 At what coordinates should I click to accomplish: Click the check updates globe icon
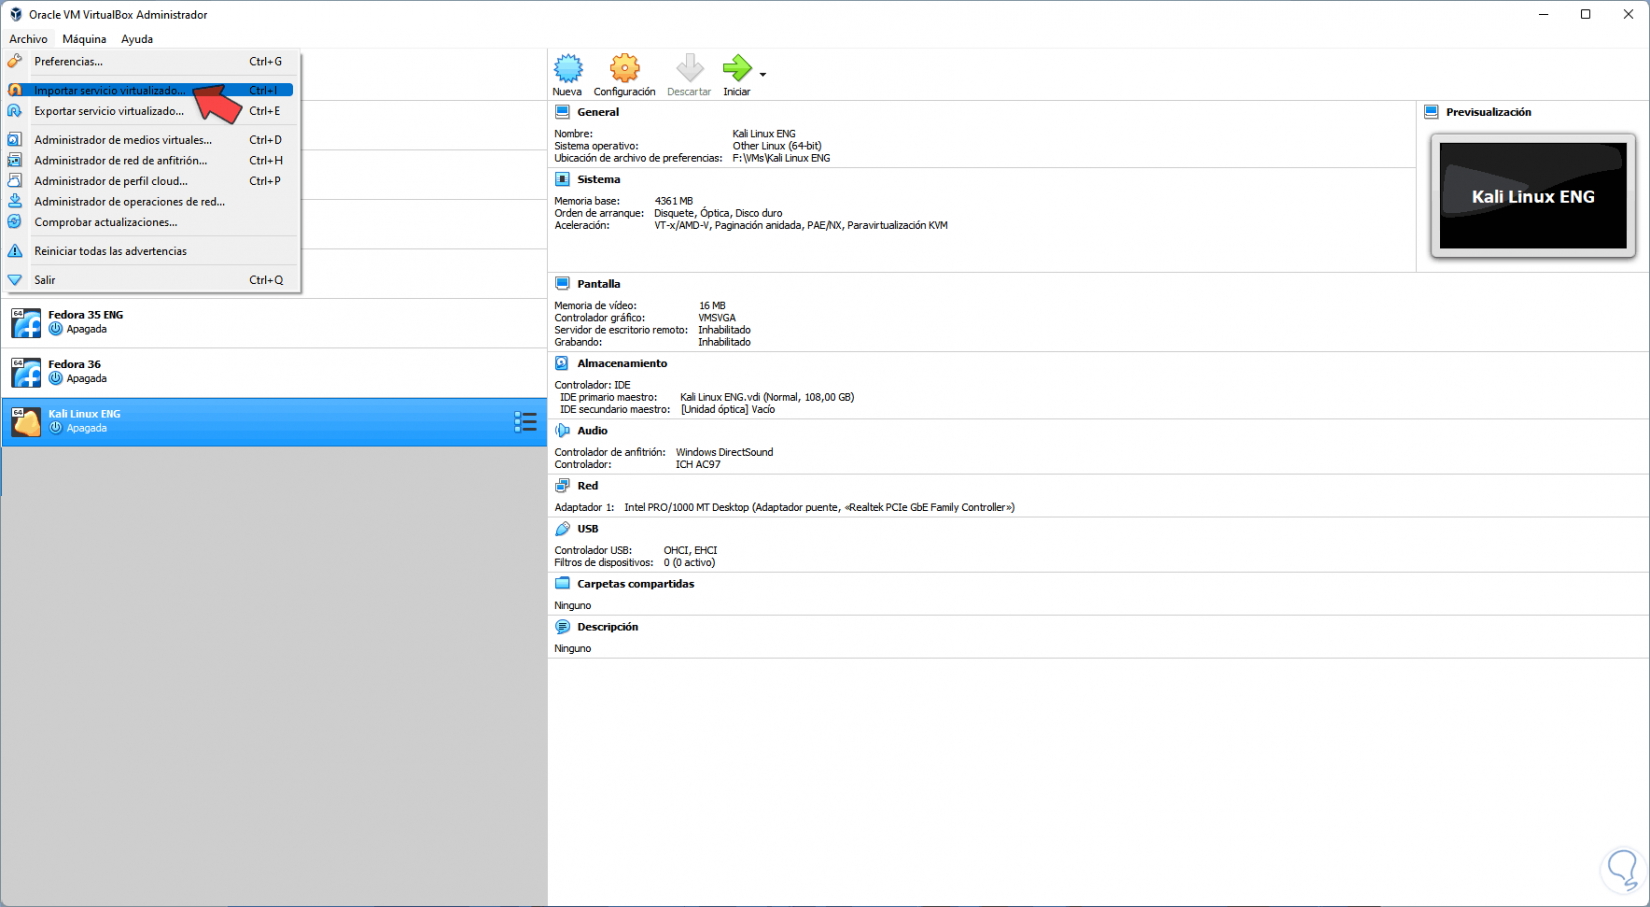pyautogui.click(x=15, y=222)
